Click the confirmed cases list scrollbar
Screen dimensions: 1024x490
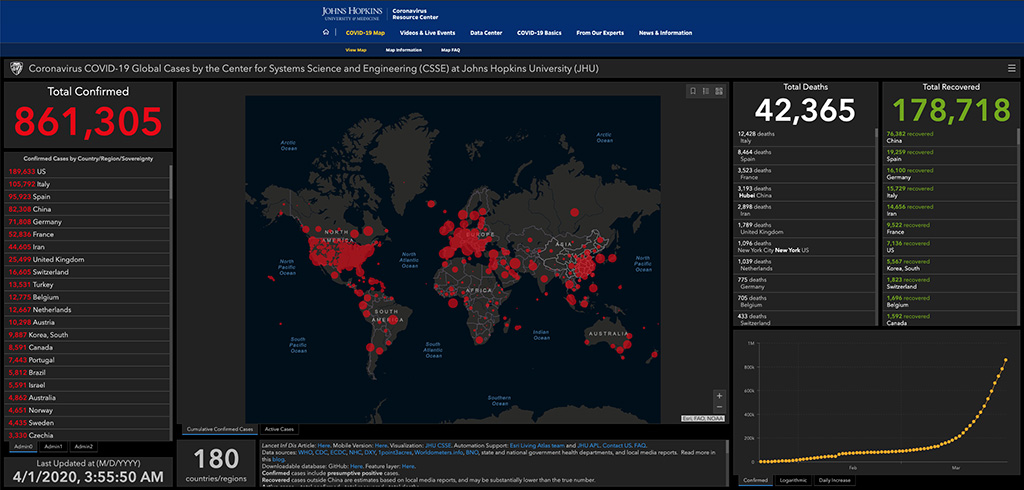pos(171,183)
